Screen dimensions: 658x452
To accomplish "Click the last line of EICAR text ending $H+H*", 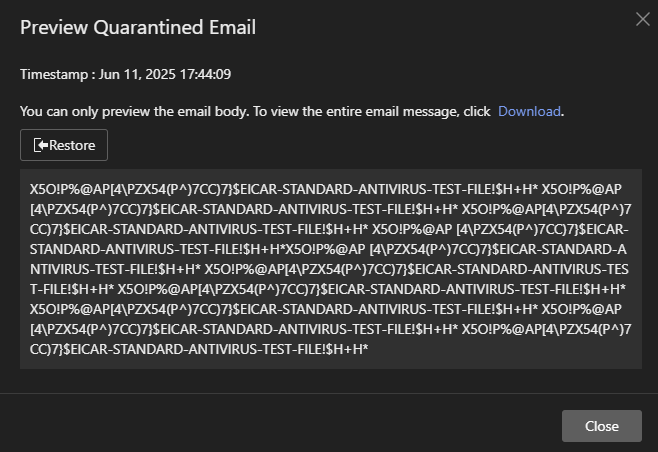I will pyautogui.click(x=200, y=348).
